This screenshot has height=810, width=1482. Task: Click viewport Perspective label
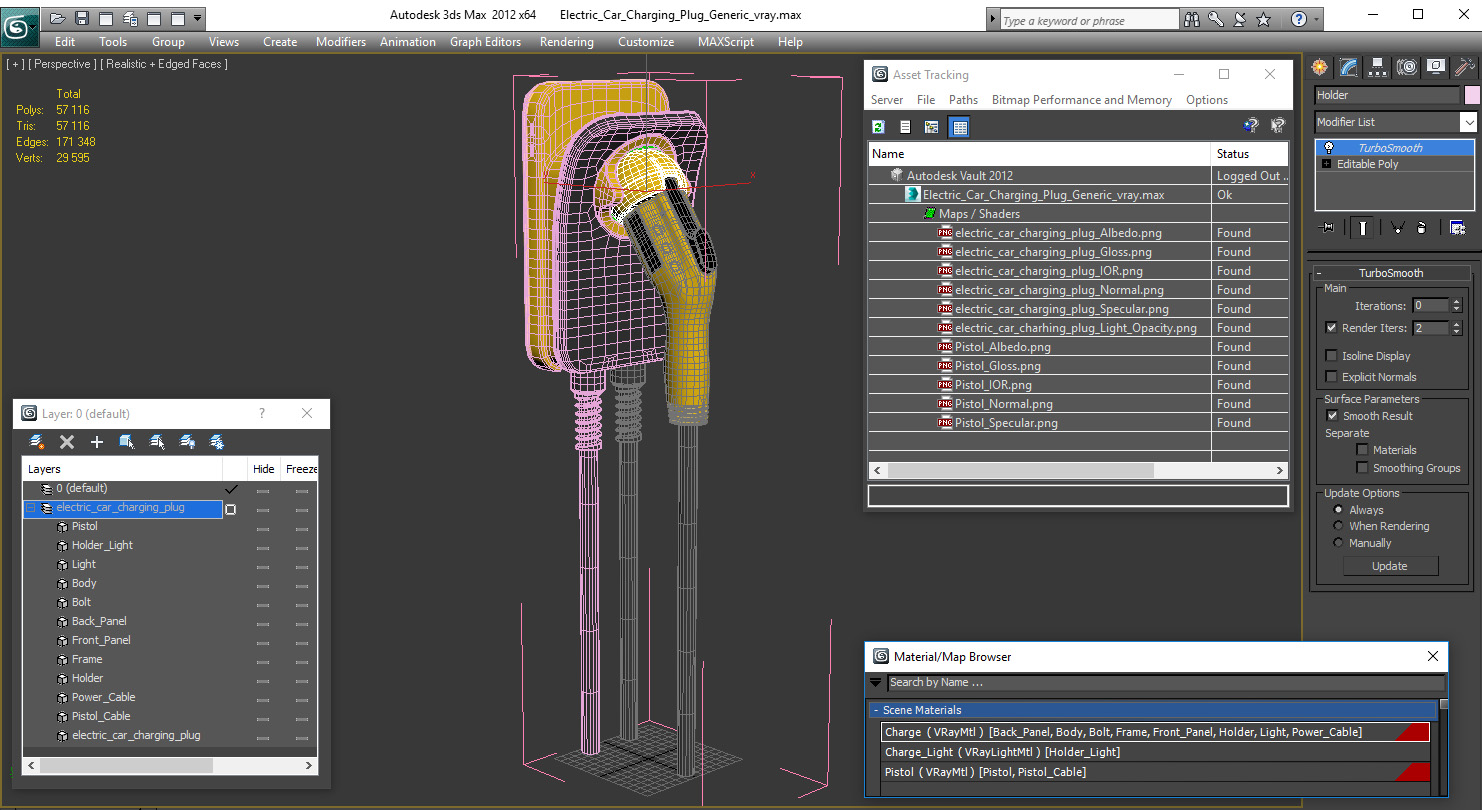point(63,64)
